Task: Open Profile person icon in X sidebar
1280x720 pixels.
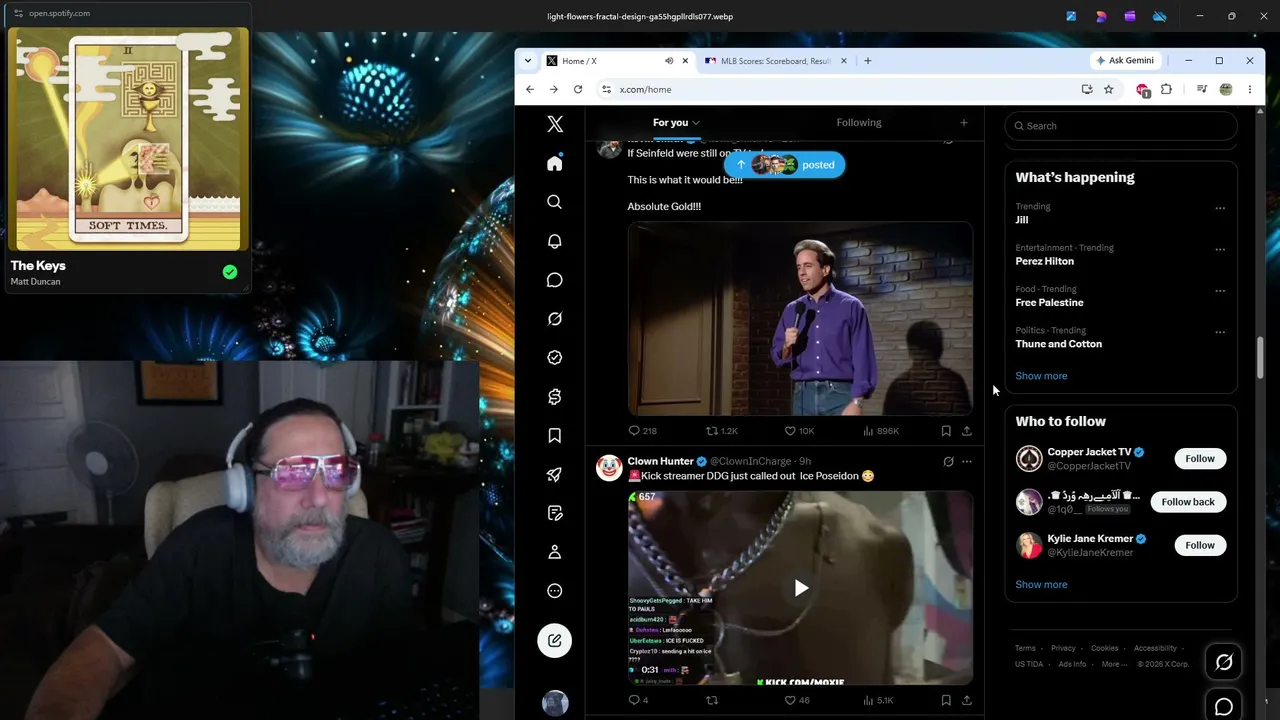Action: pyautogui.click(x=555, y=552)
